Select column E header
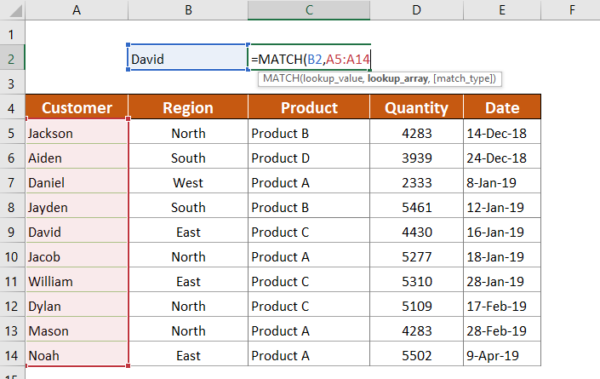Viewport: 600px width, 379px height. pyautogui.click(x=502, y=10)
